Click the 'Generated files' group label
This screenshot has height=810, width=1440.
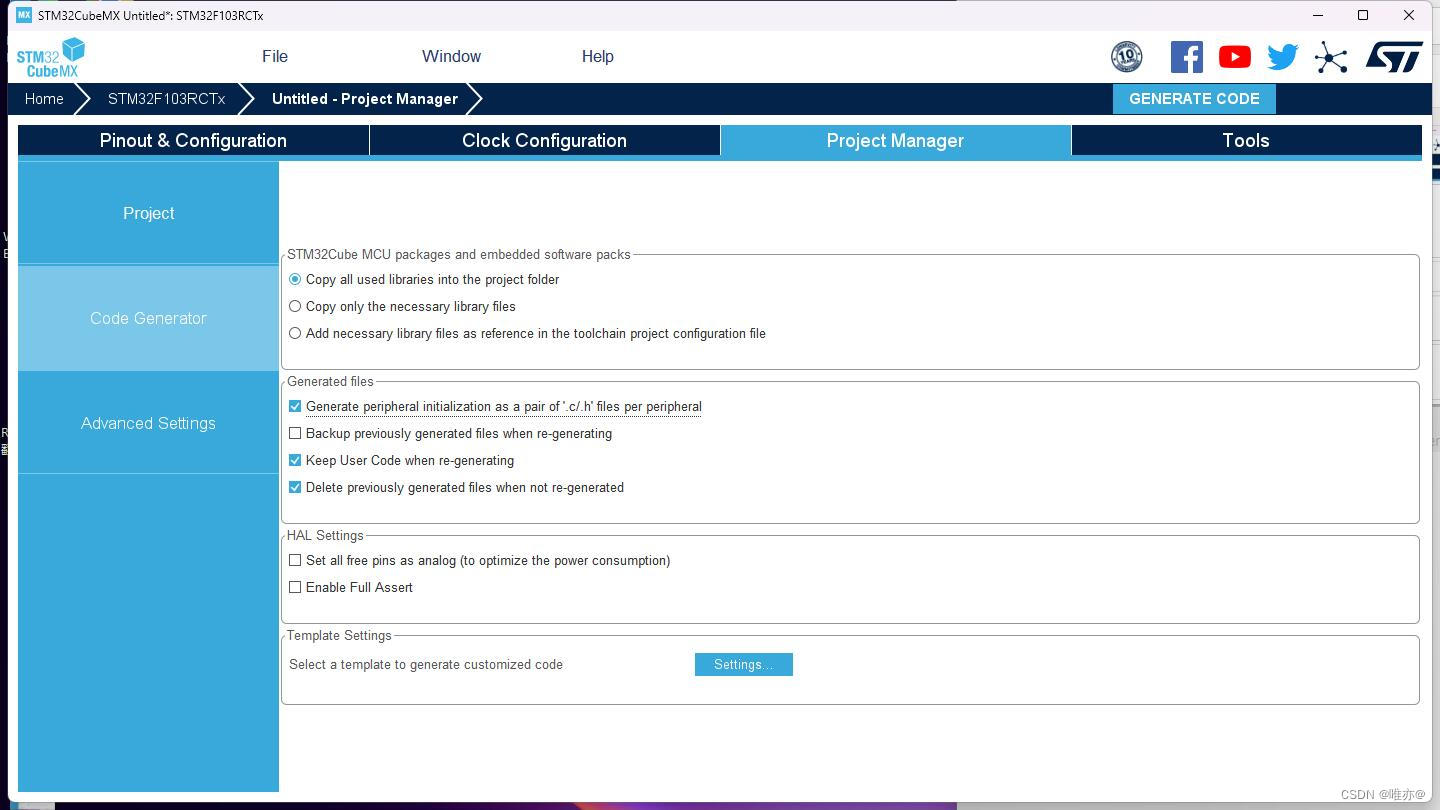click(x=330, y=381)
